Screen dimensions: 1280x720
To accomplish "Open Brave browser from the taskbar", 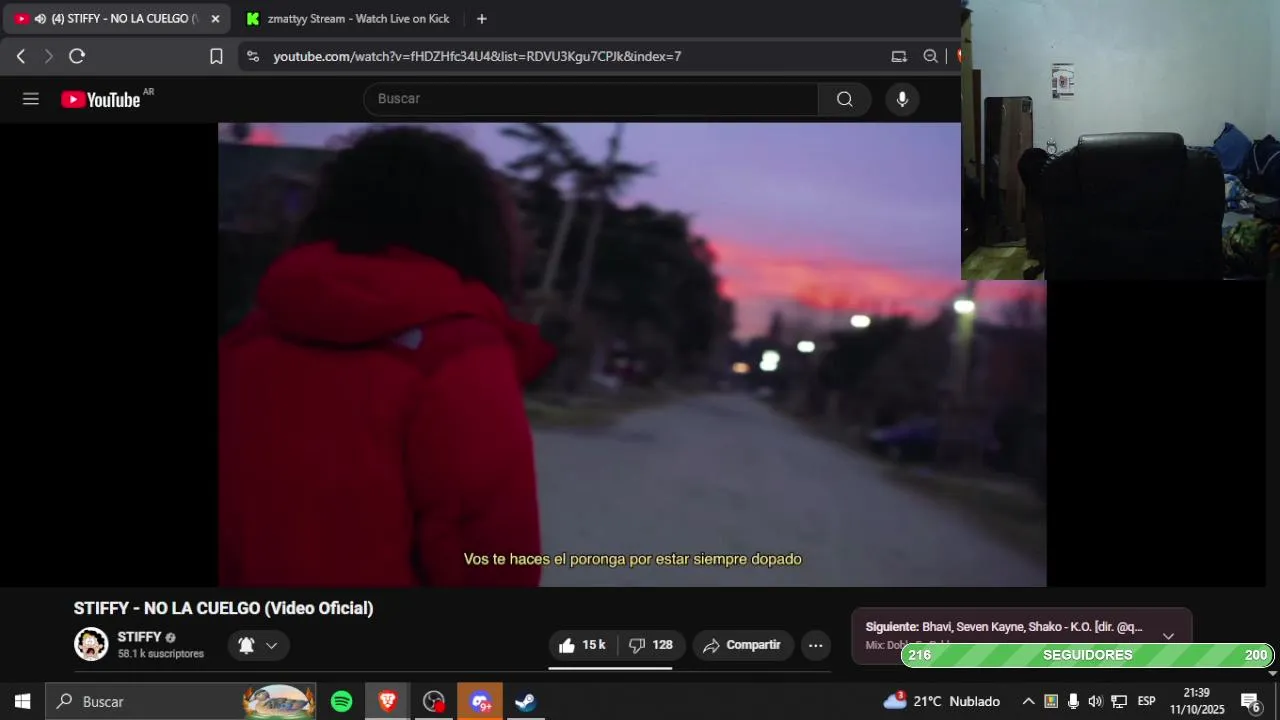I will 388,701.
